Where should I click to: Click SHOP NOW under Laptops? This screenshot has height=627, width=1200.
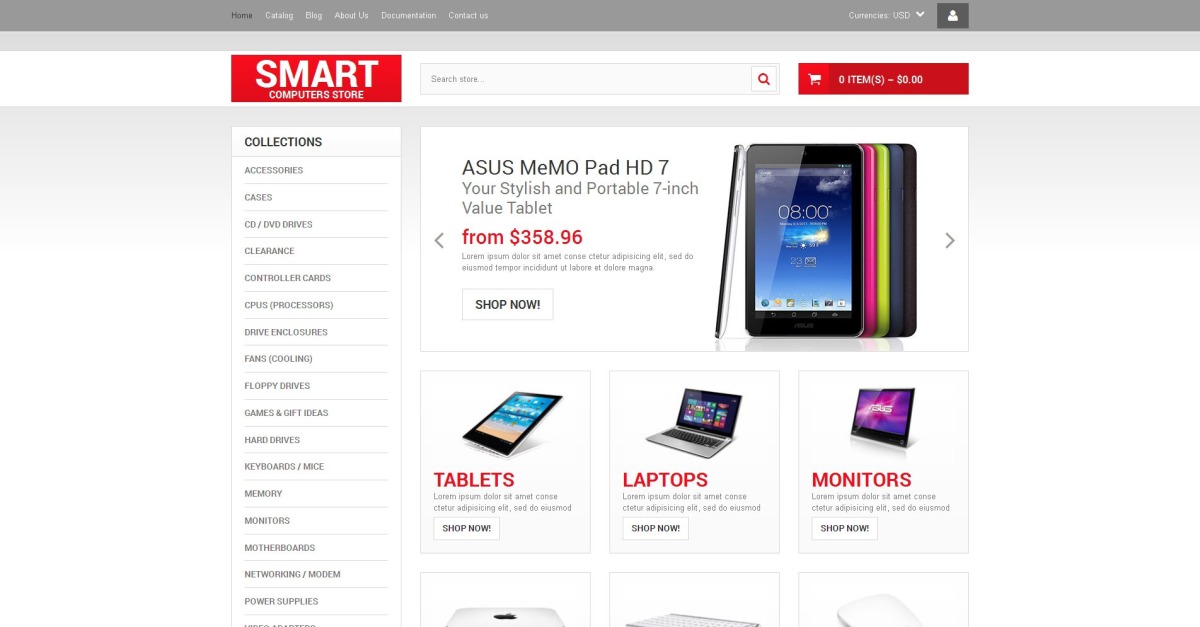point(655,528)
